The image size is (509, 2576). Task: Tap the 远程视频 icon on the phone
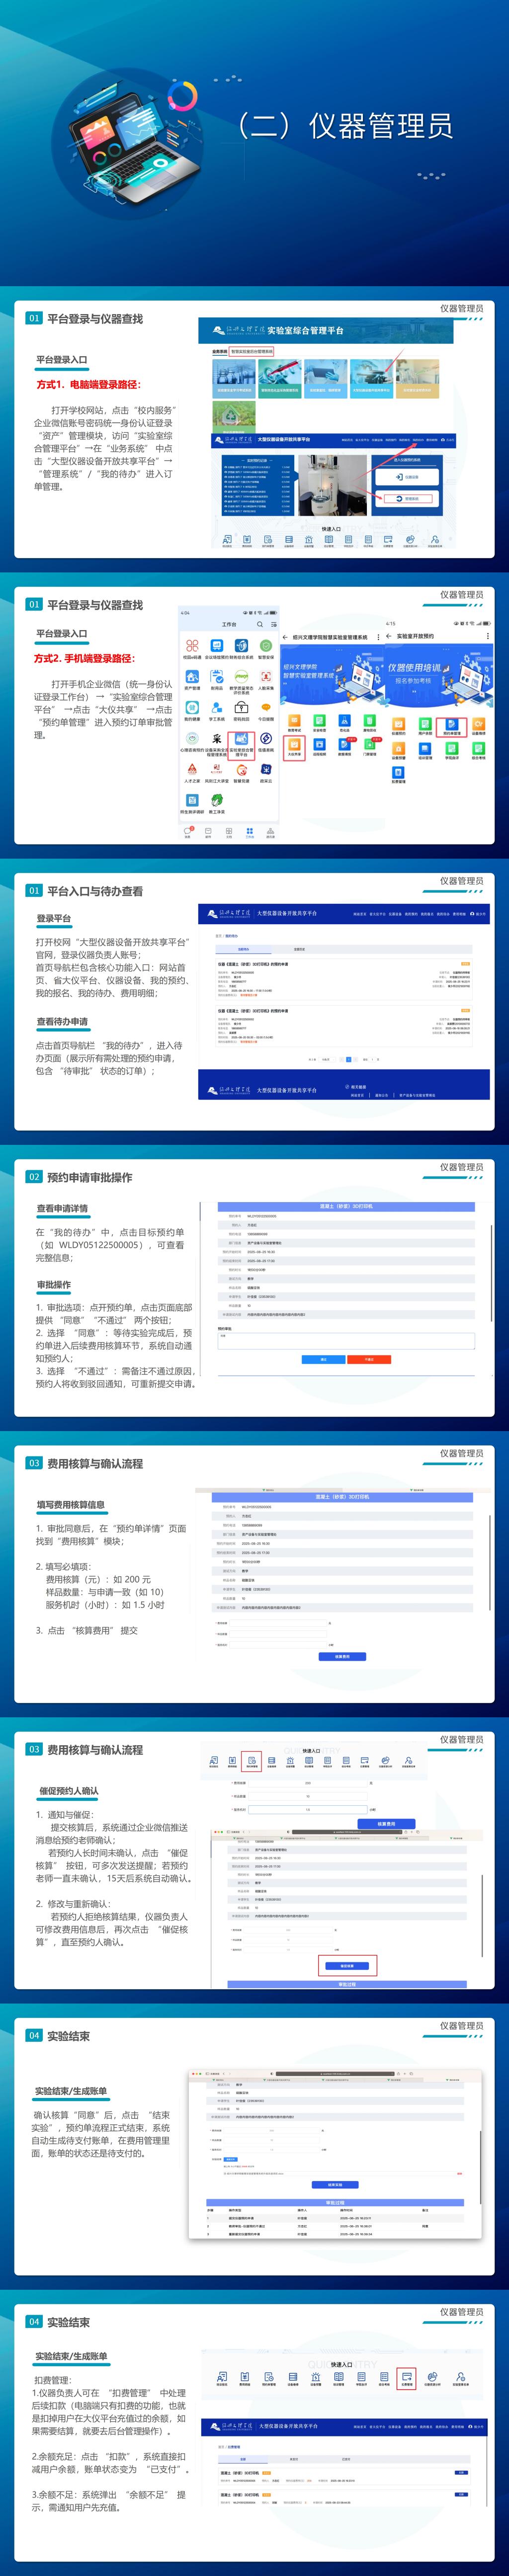point(319,748)
